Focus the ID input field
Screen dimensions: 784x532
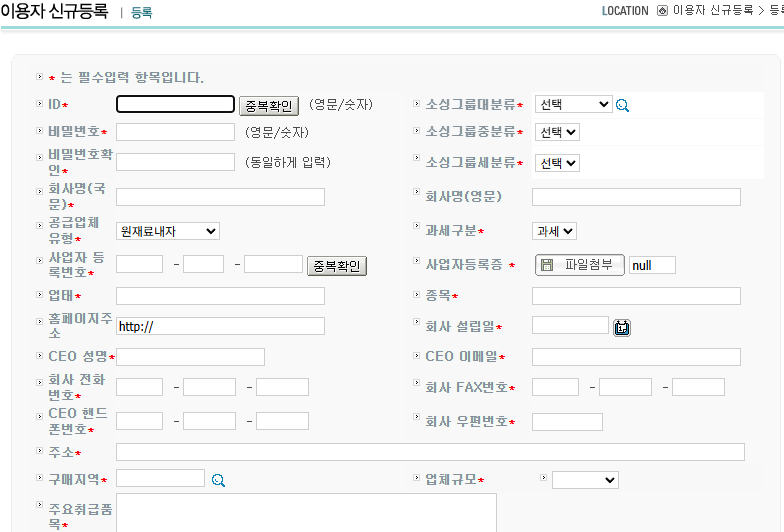175,104
